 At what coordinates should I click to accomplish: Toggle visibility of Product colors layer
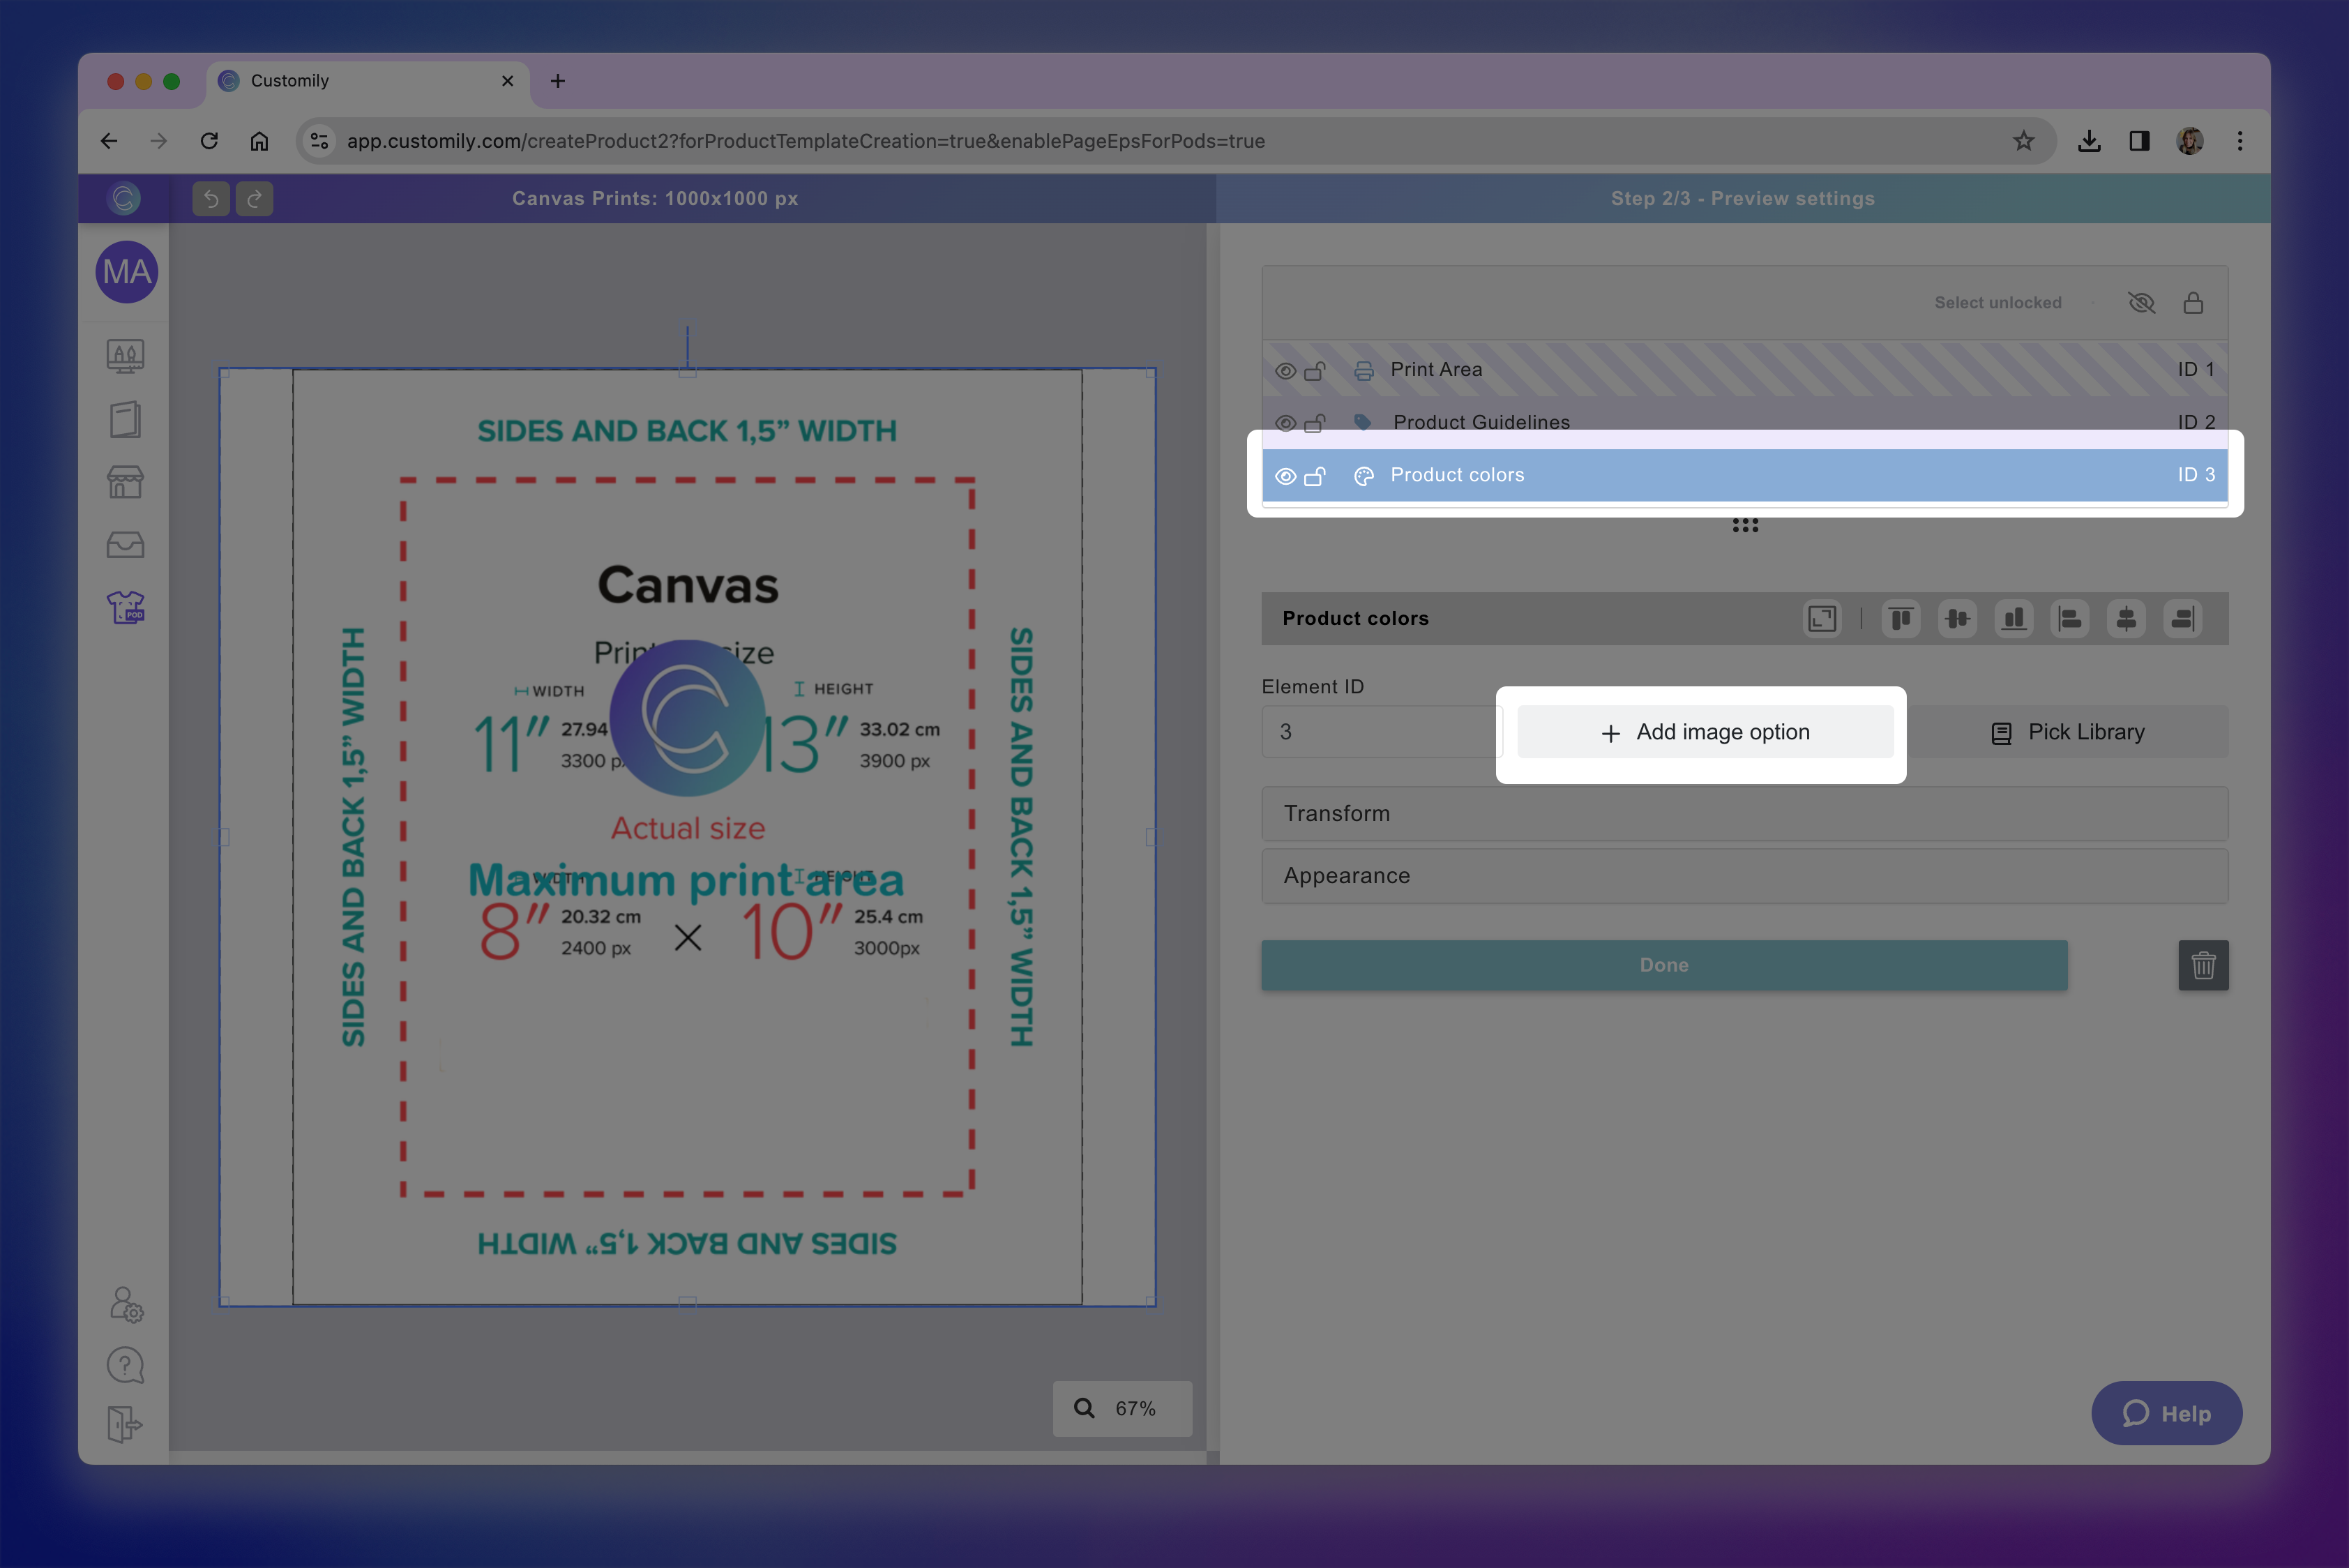pyautogui.click(x=1286, y=476)
